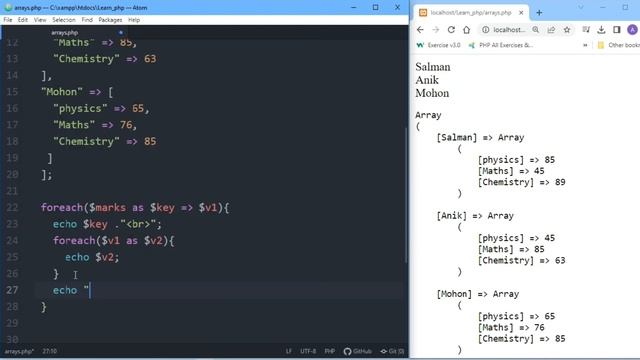This screenshot has height=360, width=640.
Task: Bookmark this tab with the star icon
Action: [567, 30]
